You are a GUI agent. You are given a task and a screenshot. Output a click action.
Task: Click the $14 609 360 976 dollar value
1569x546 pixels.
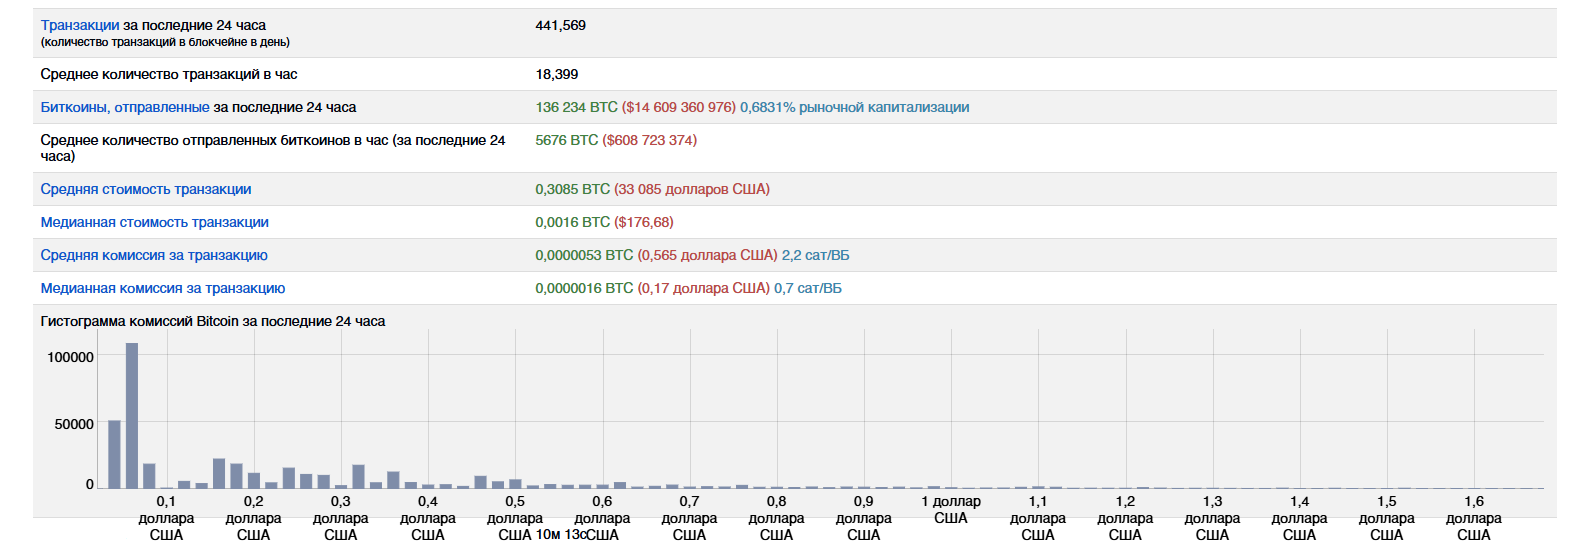(x=678, y=107)
